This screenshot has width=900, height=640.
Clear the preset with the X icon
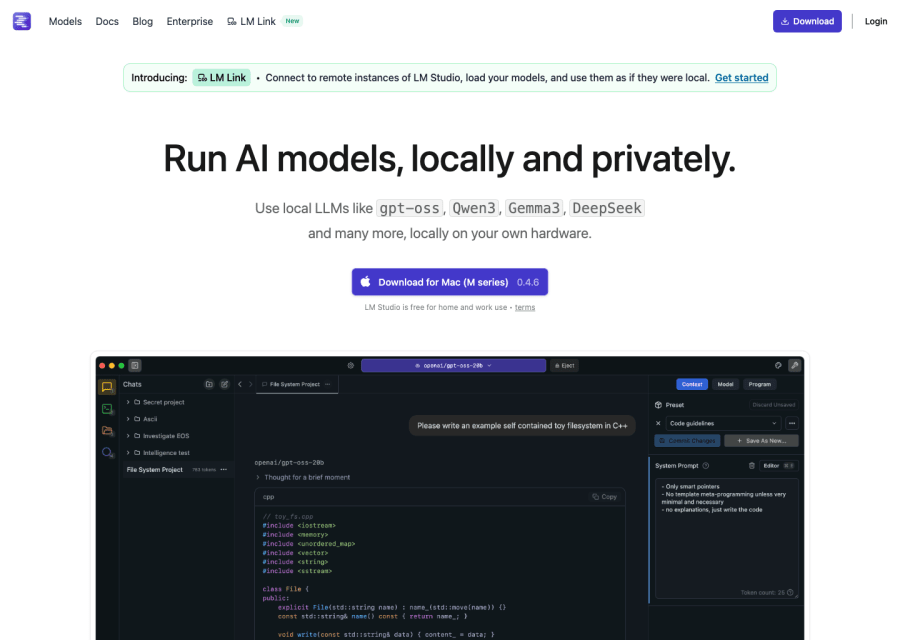pos(658,423)
